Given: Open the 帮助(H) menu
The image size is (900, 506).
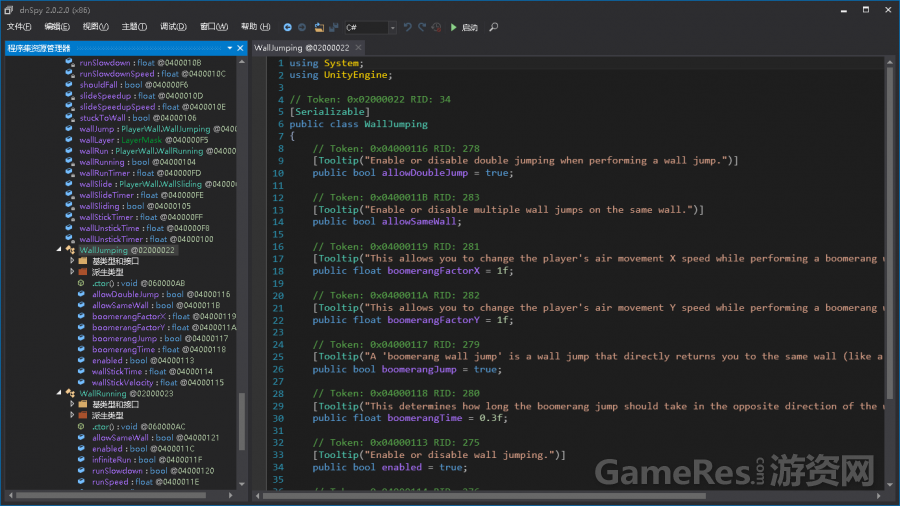Looking at the screenshot, I should click(x=255, y=27).
